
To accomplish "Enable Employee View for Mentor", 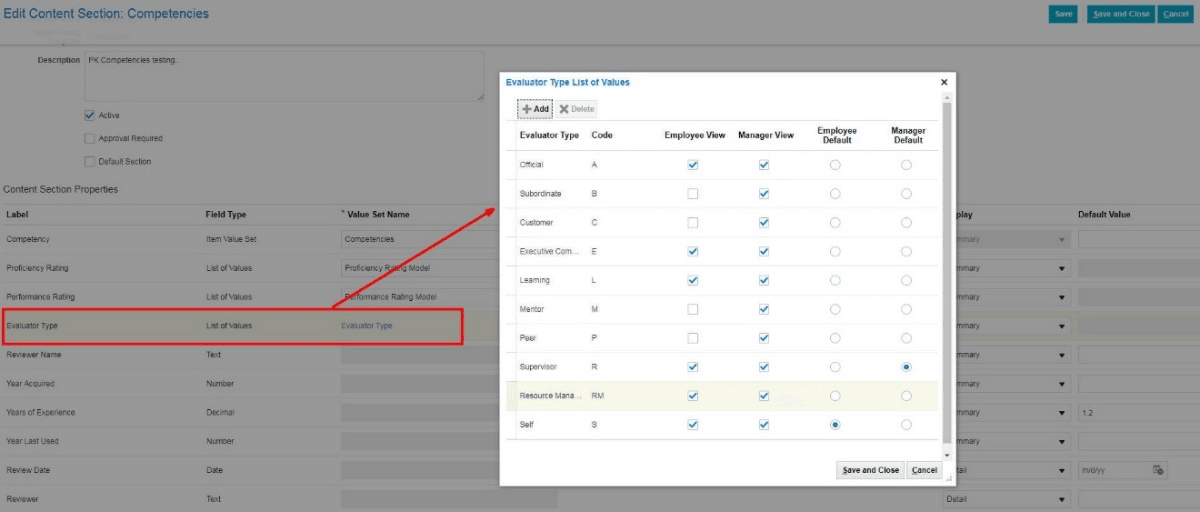I will (693, 309).
